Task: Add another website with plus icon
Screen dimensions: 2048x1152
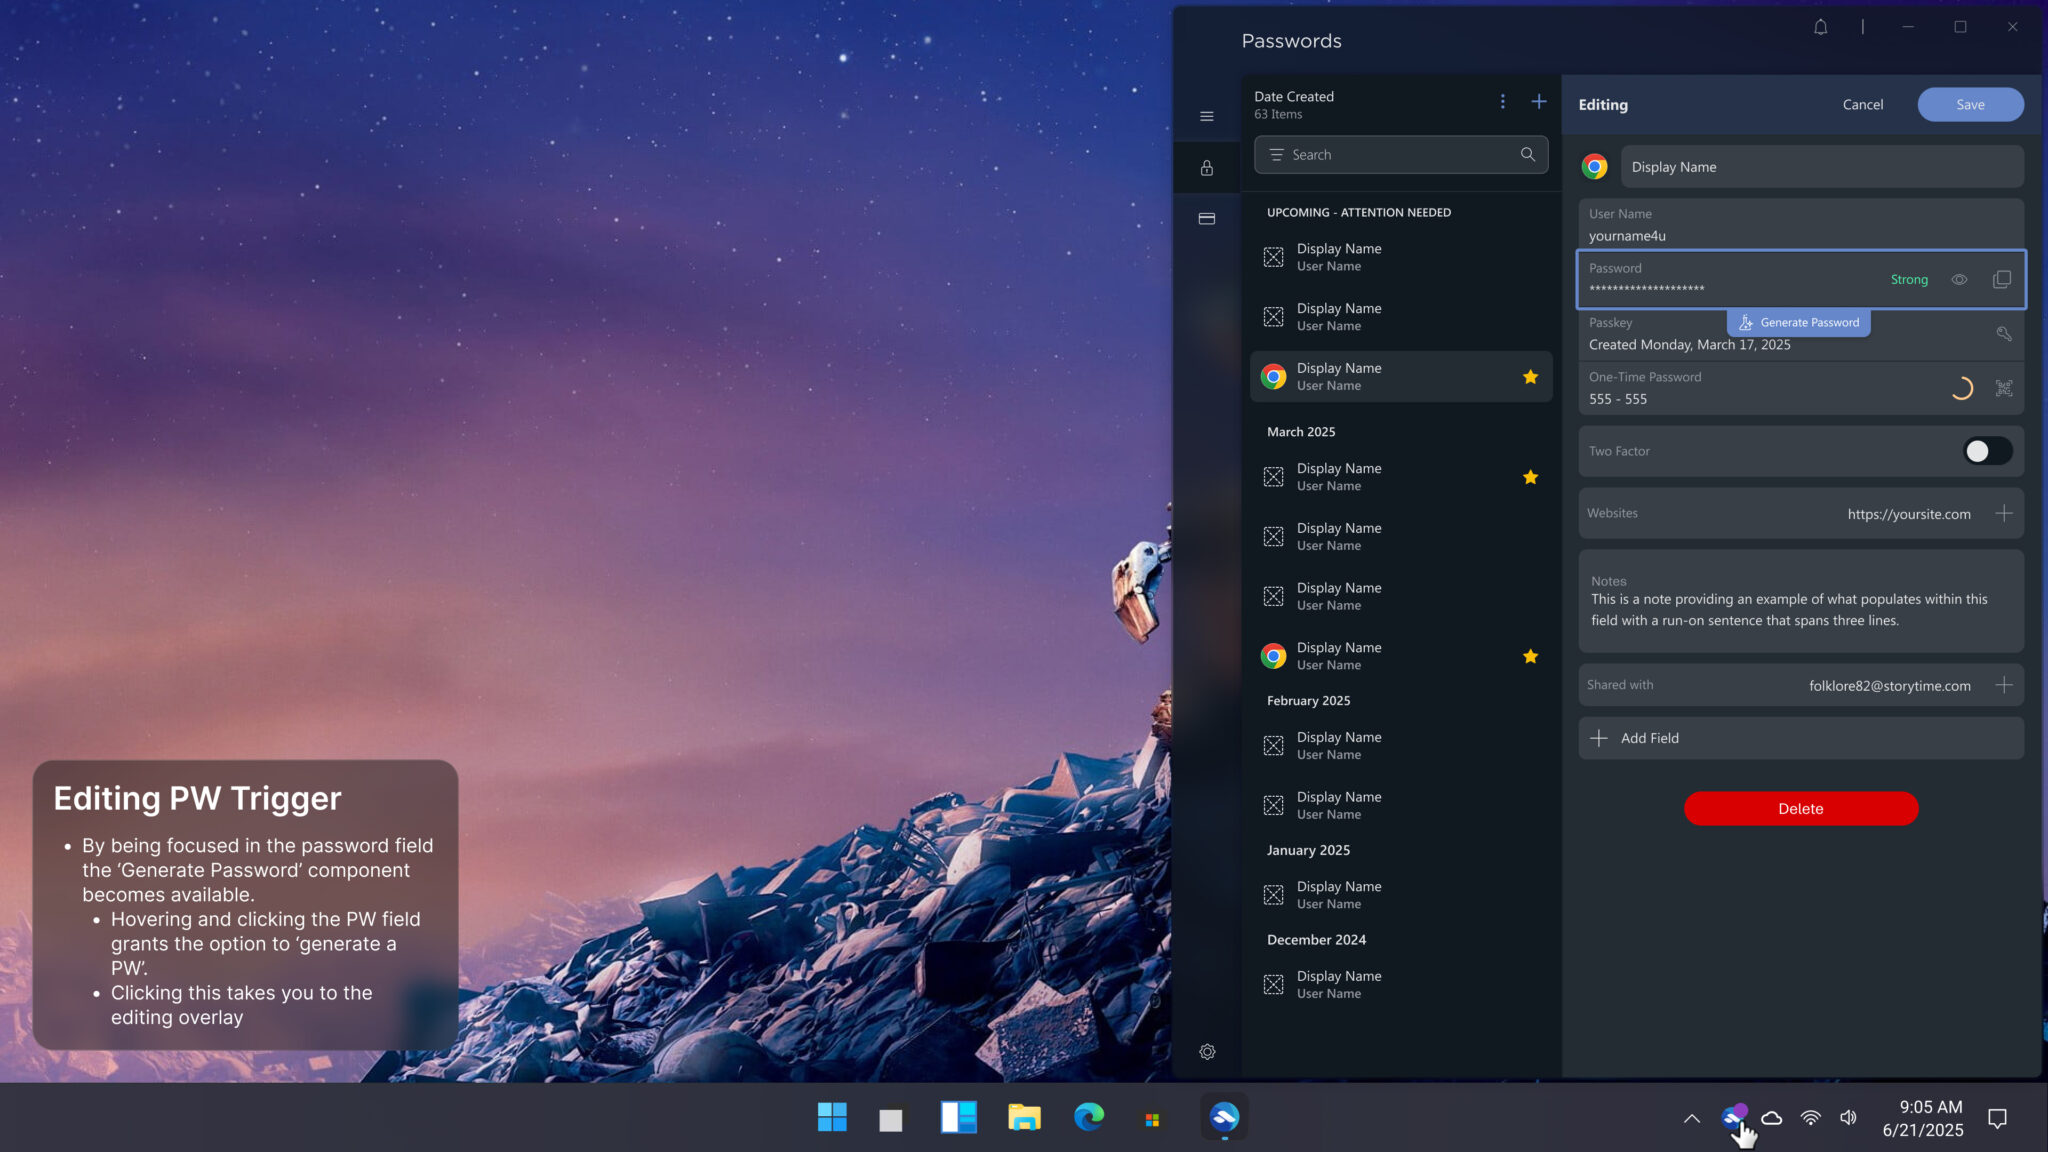Action: 2003,514
